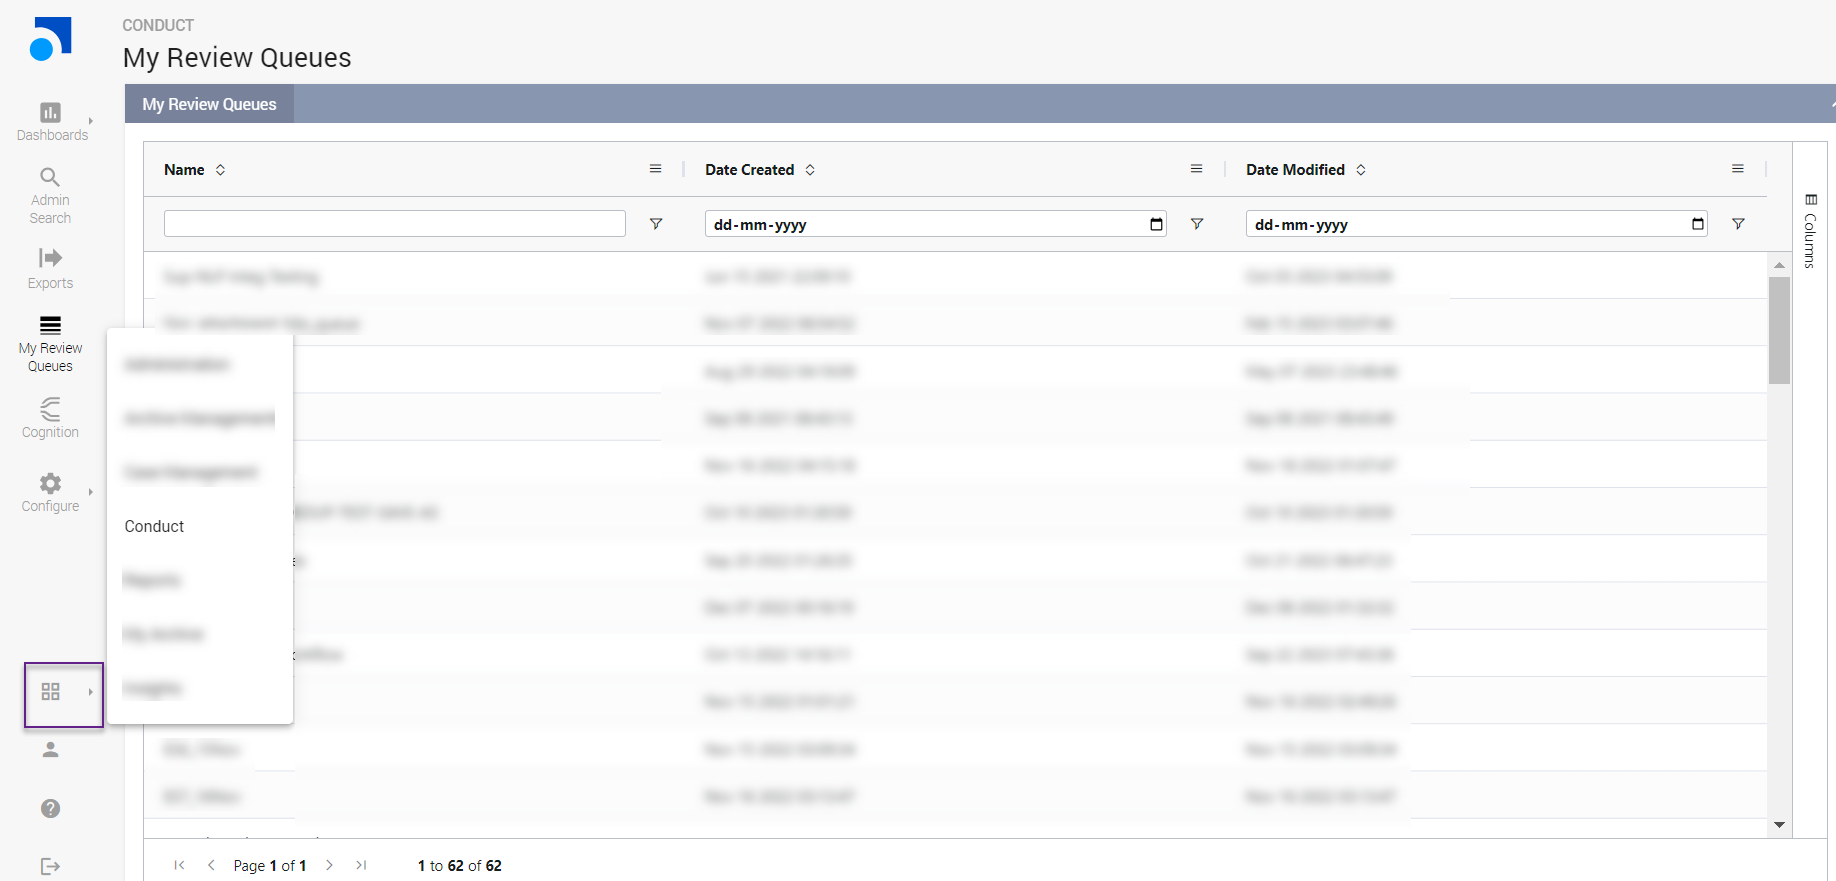Open the Exports section
The image size is (1836, 881).
coord(50,269)
